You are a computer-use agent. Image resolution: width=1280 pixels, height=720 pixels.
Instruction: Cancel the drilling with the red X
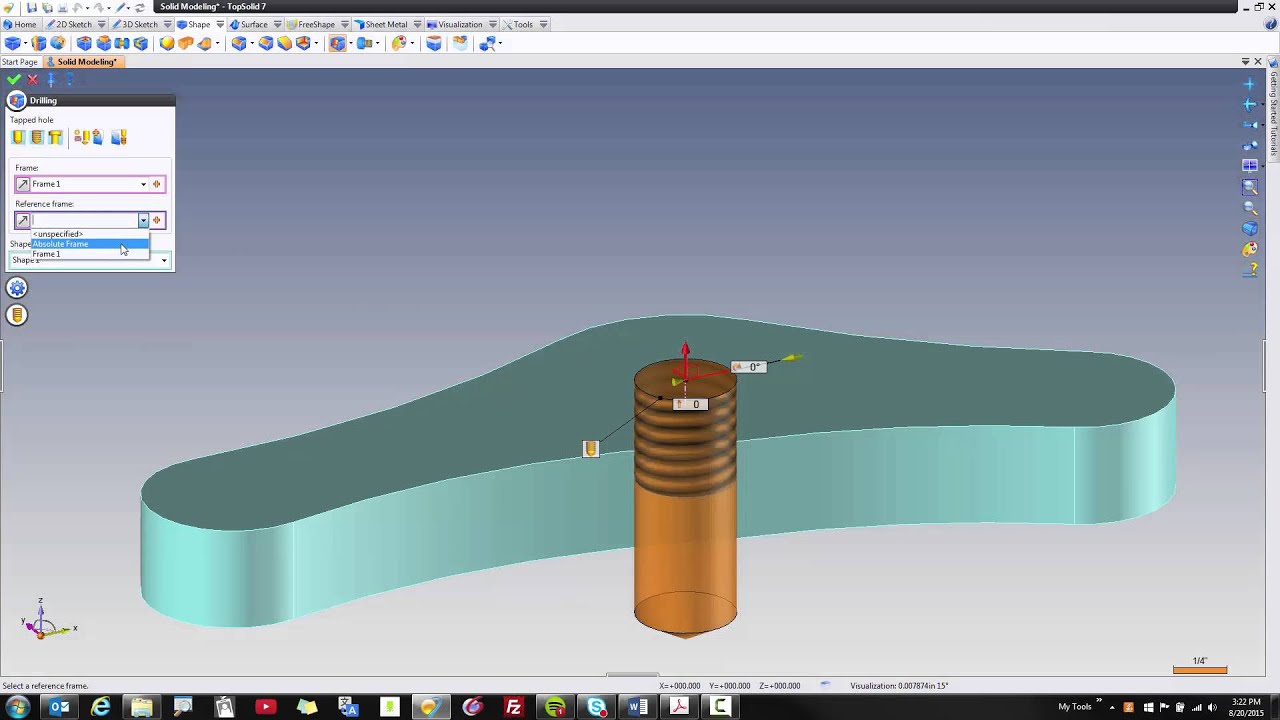(x=33, y=79)
